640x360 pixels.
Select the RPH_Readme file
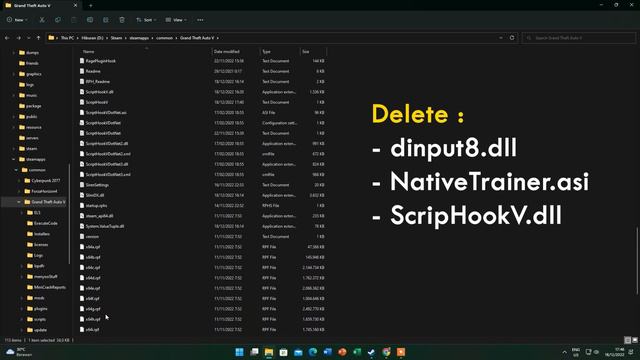pyautogui.click(x=98, y=82)
